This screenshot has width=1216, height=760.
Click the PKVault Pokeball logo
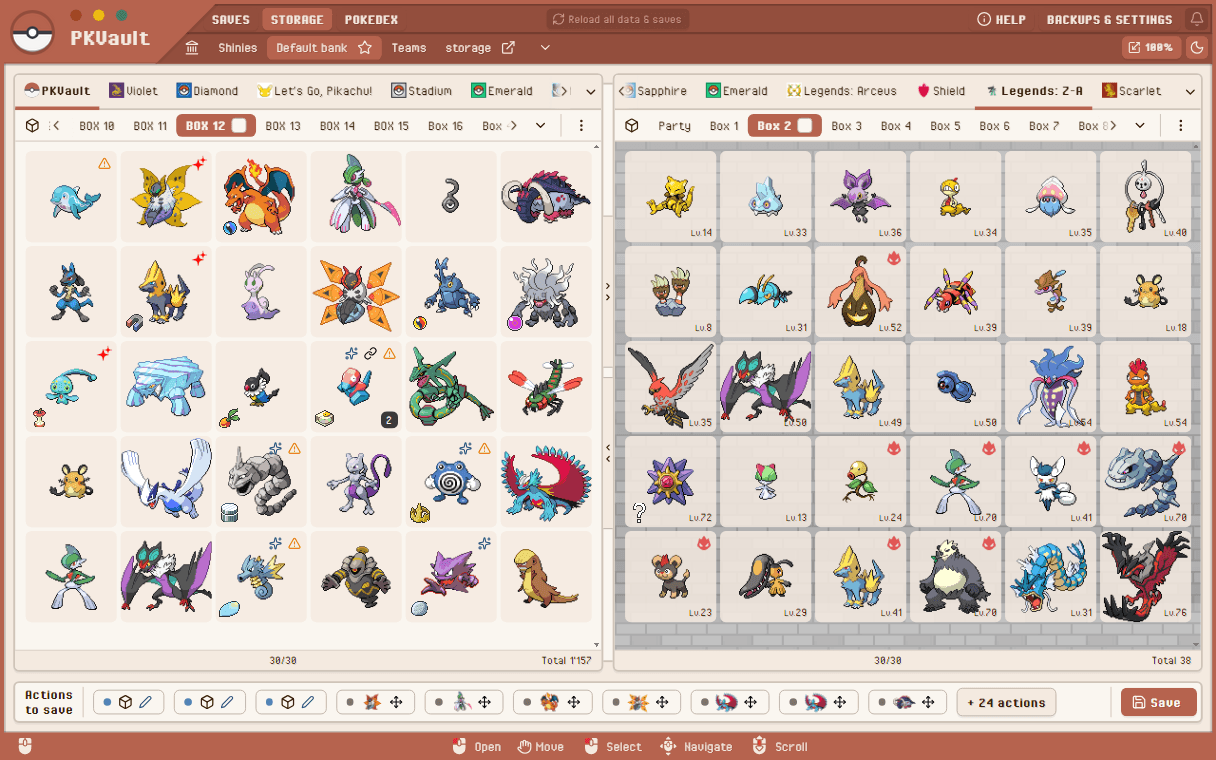point(33,34)
